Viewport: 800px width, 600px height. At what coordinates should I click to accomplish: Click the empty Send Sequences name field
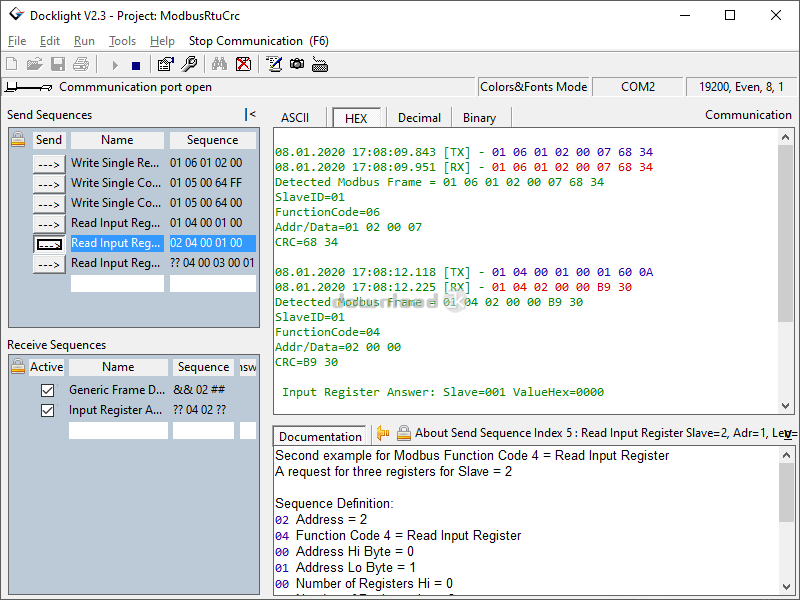[x=117, y=284]
